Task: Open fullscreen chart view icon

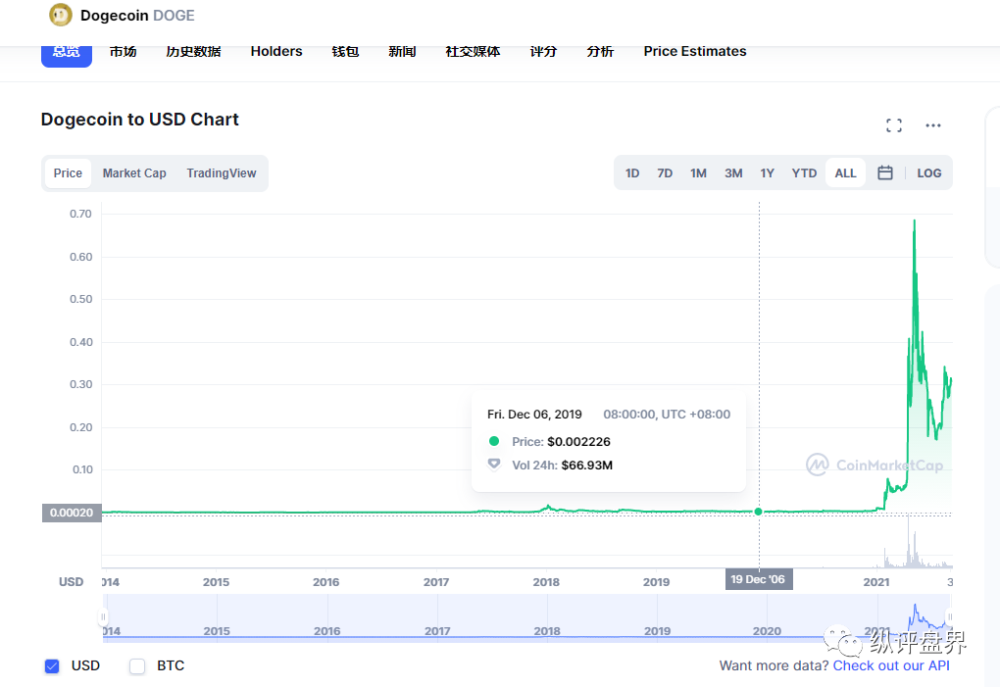Action: [894, 126]
